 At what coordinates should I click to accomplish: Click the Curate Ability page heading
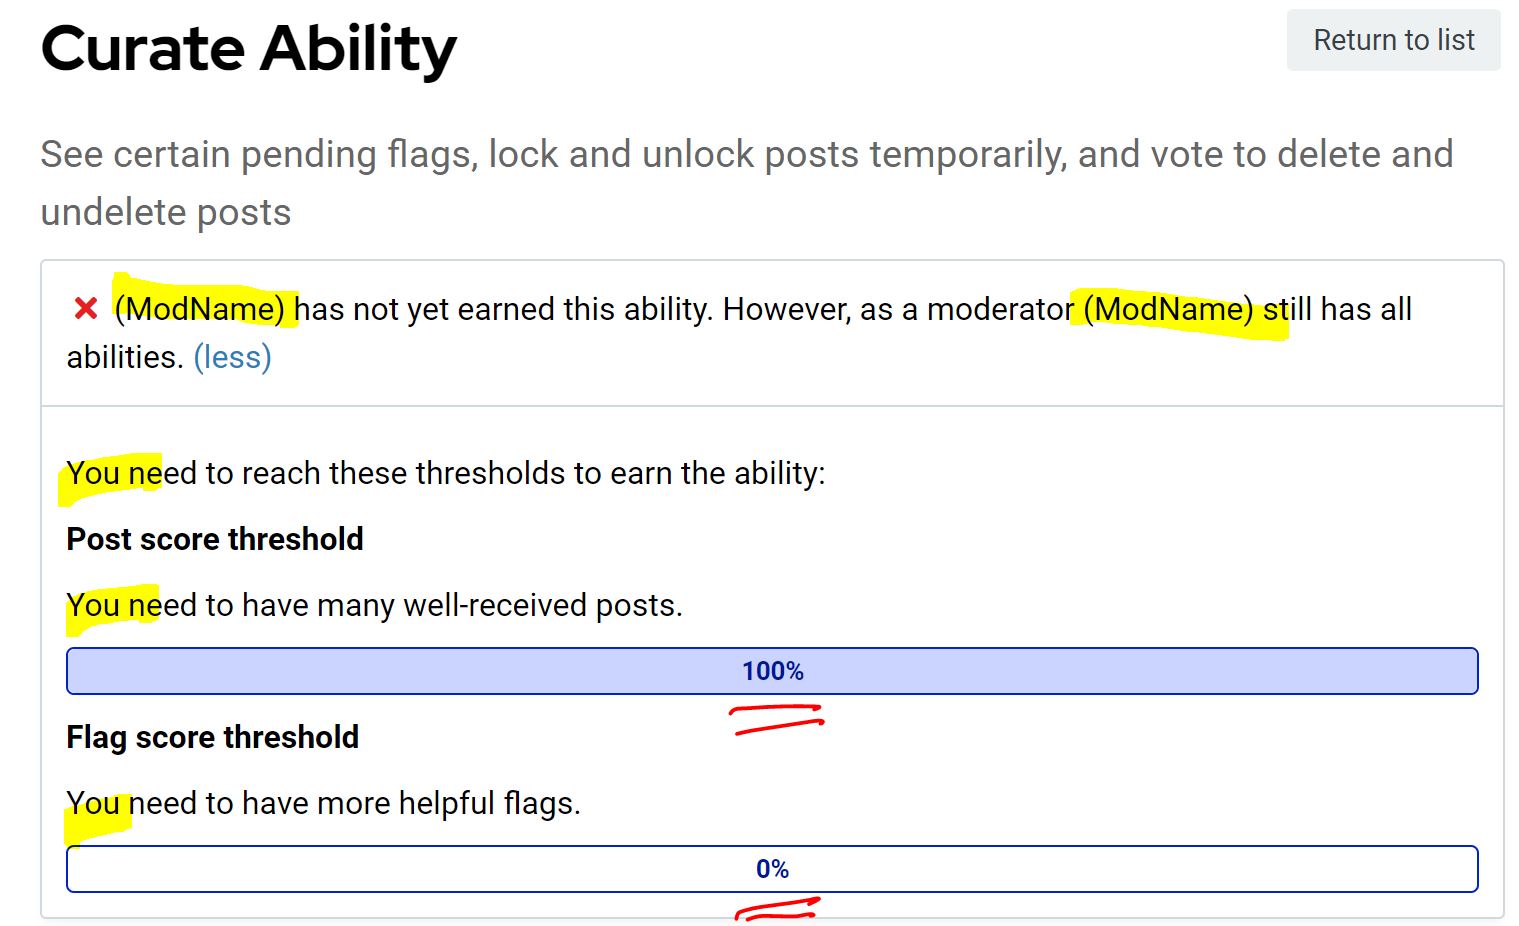249,48
